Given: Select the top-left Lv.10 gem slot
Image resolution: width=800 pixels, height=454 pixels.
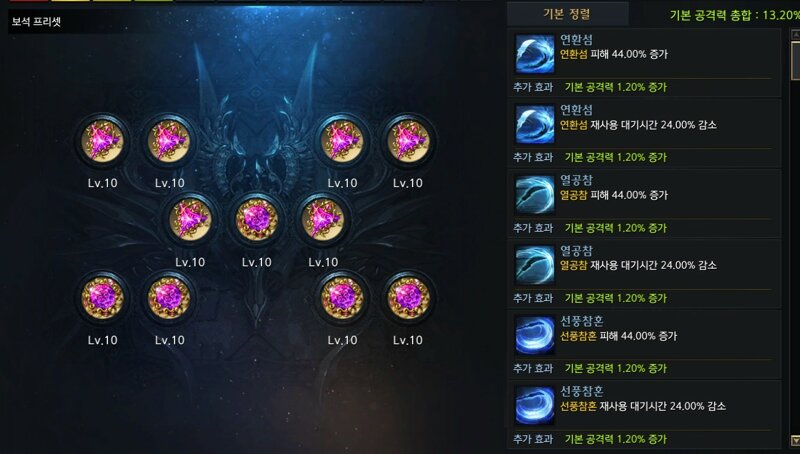Looking at the screenshot, I should (103, 141).
